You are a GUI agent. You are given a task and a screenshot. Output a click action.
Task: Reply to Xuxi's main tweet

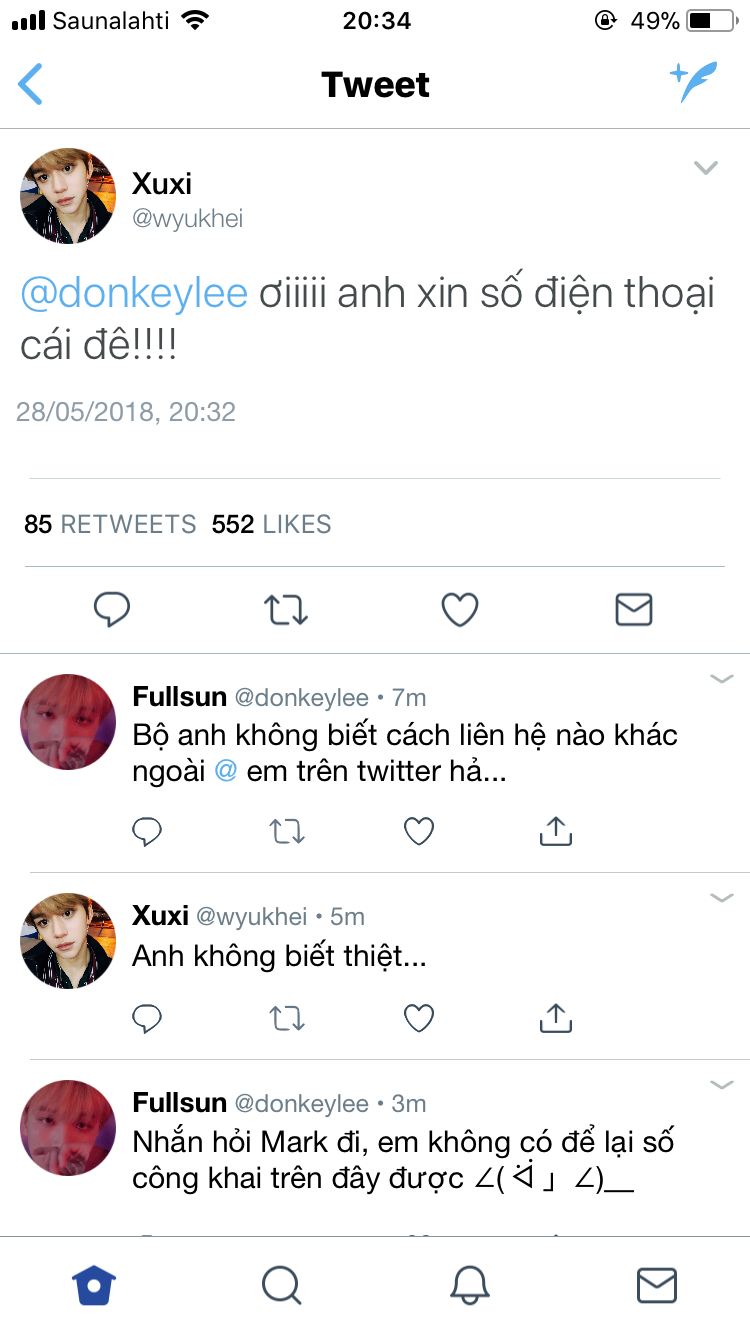tap(112, 609)
